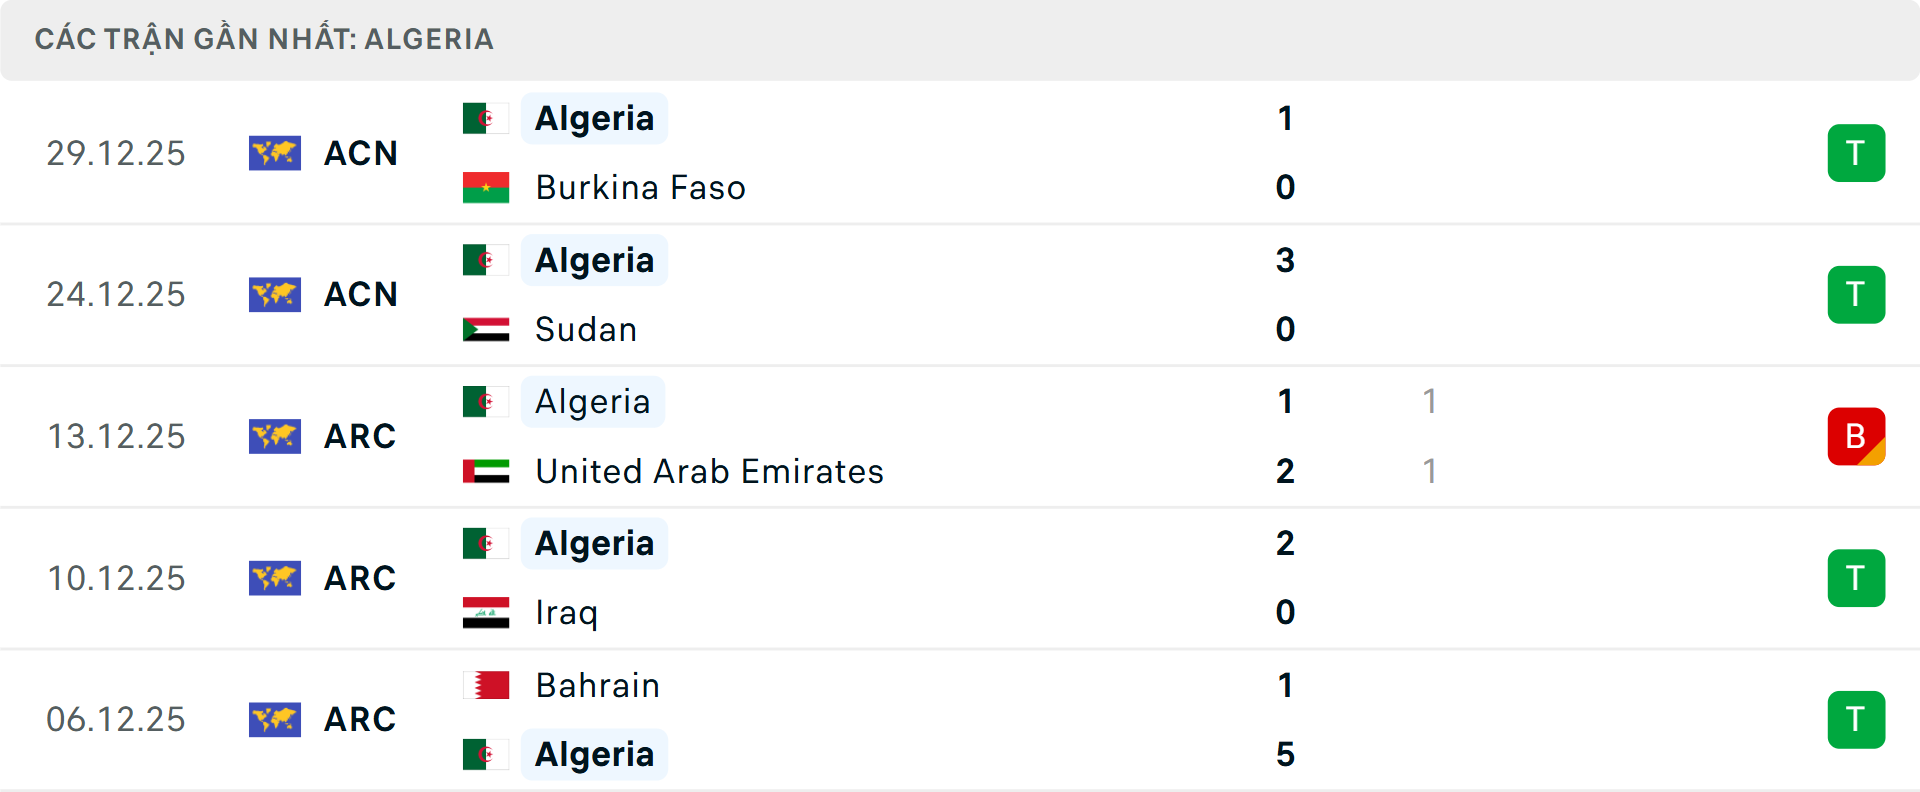Click the world map icon beside ARC on 13.12.25
Image resolution: width=1920 pixels, height=792 pixels.
(275, 436)
